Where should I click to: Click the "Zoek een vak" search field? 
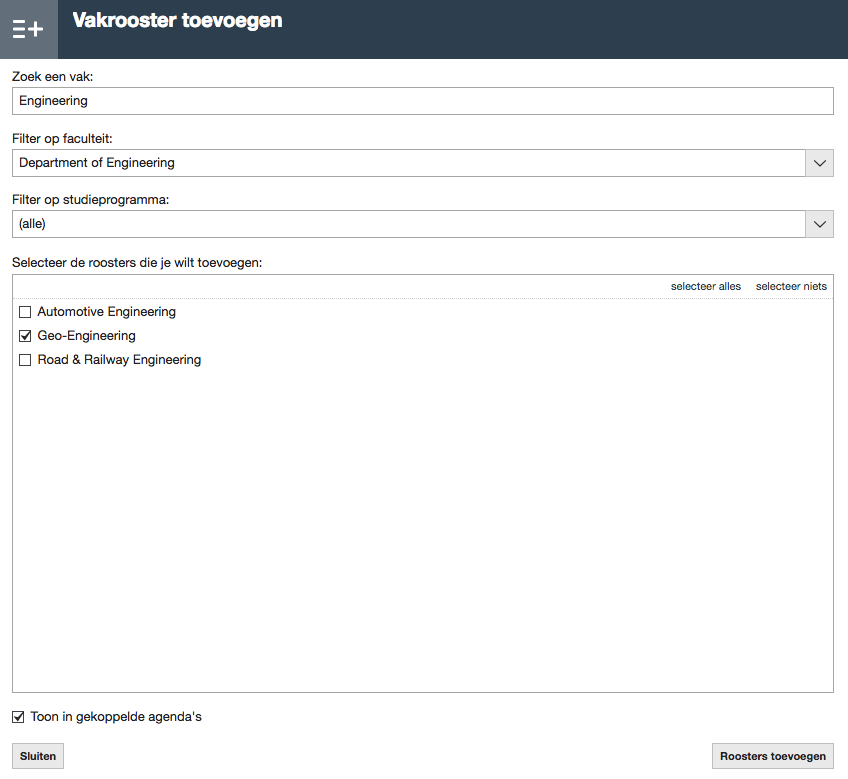(x=422, y=101)
